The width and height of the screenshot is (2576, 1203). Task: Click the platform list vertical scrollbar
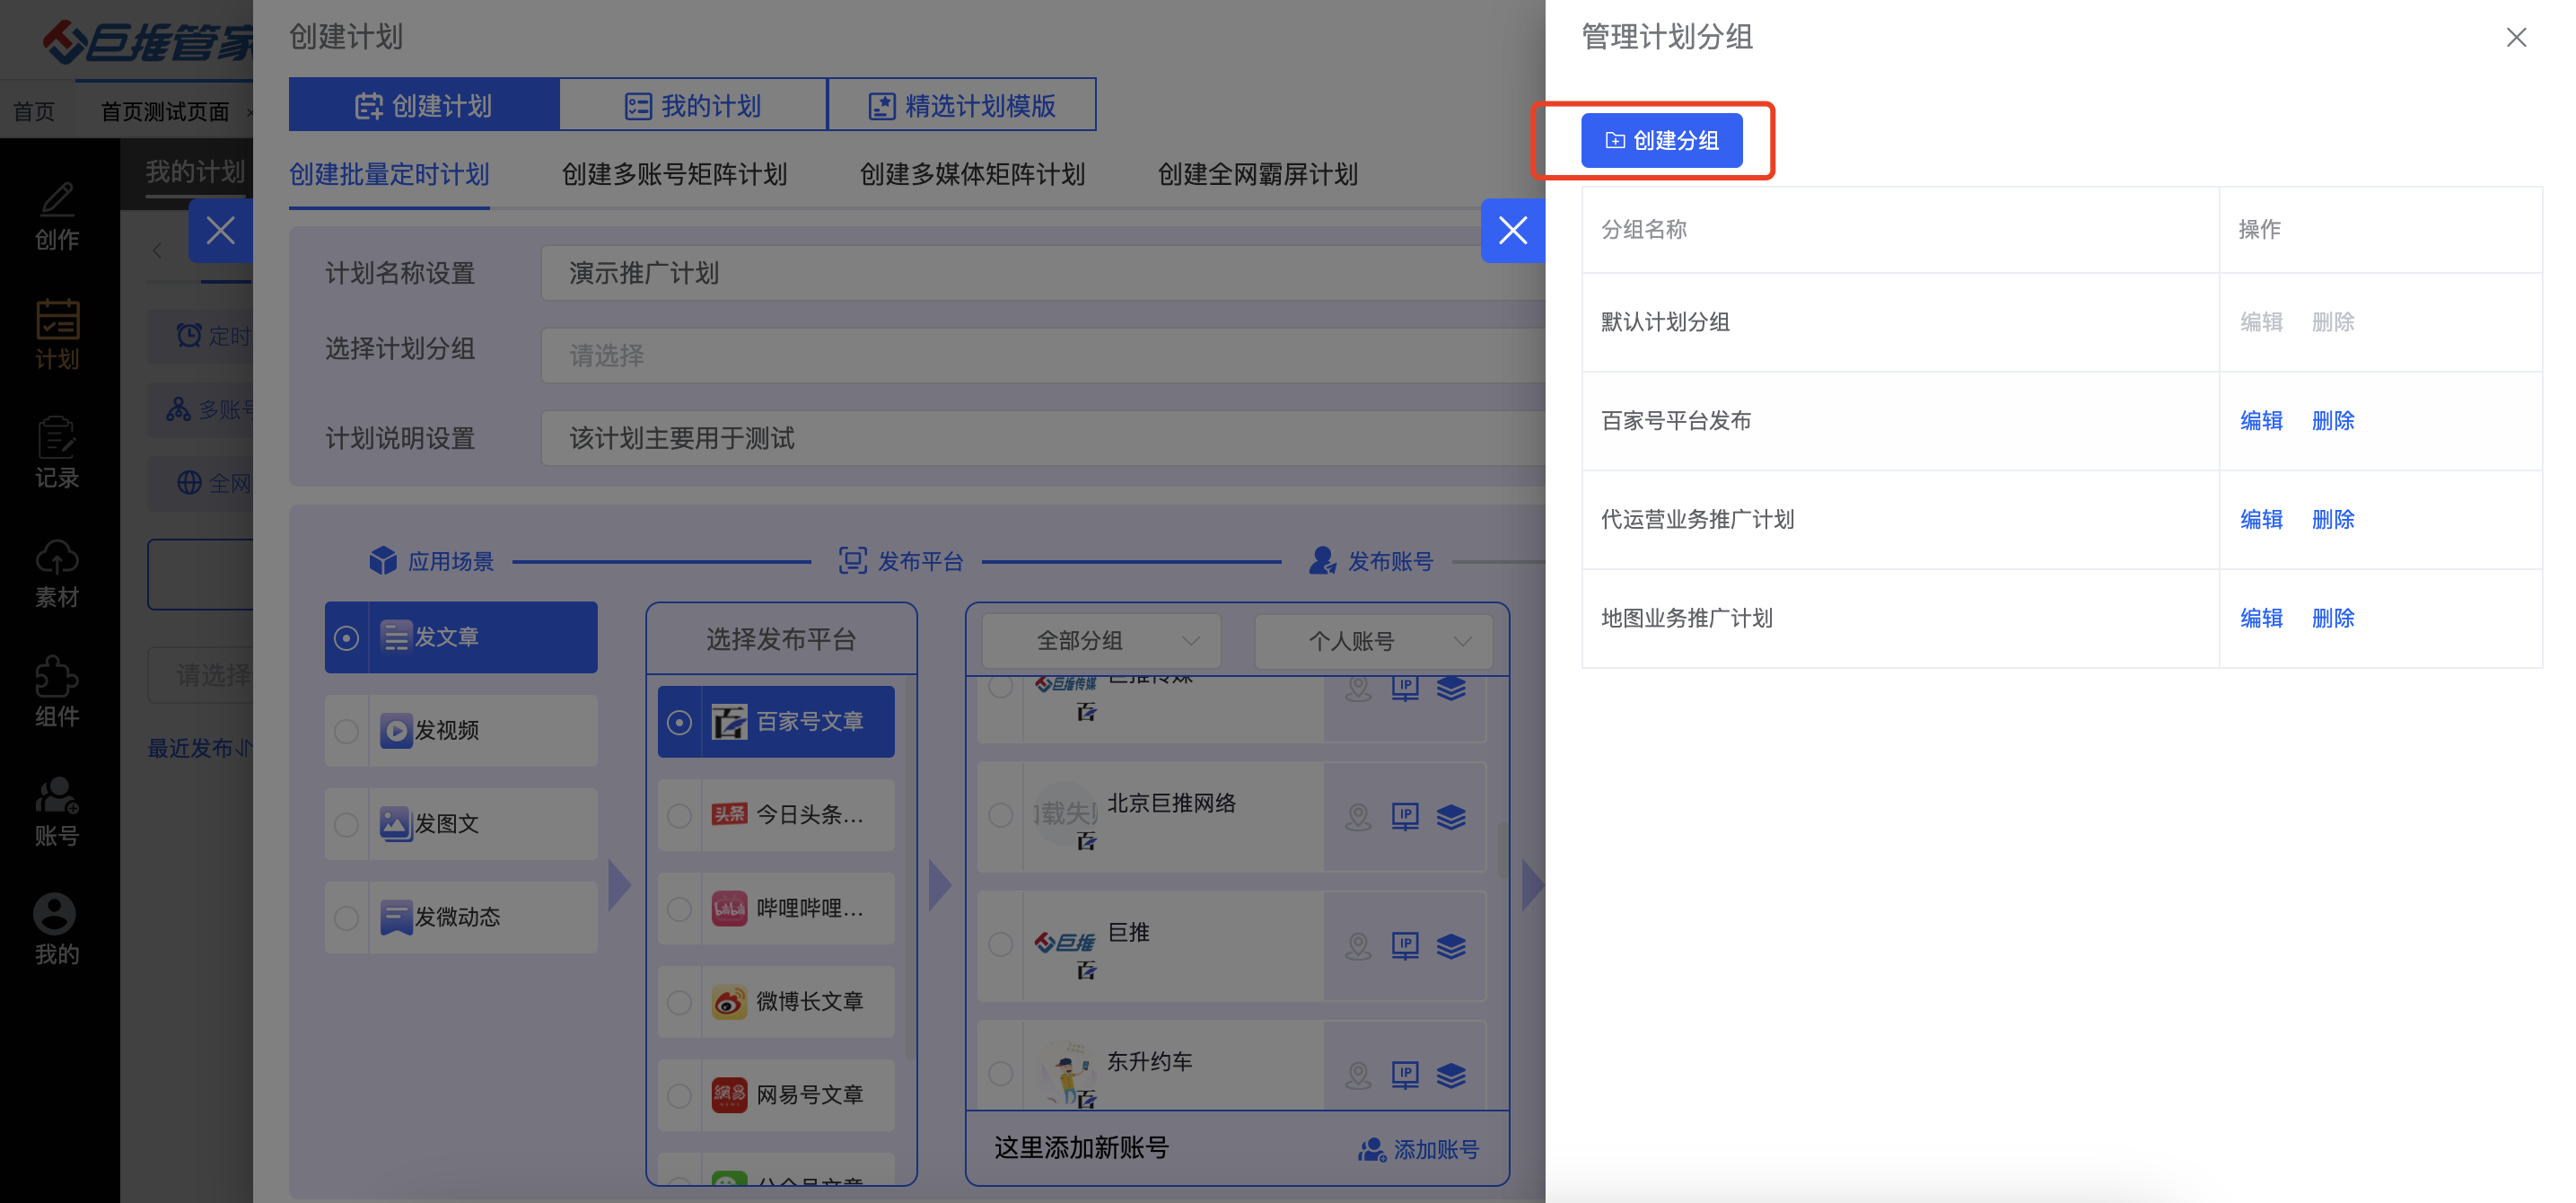908,870
